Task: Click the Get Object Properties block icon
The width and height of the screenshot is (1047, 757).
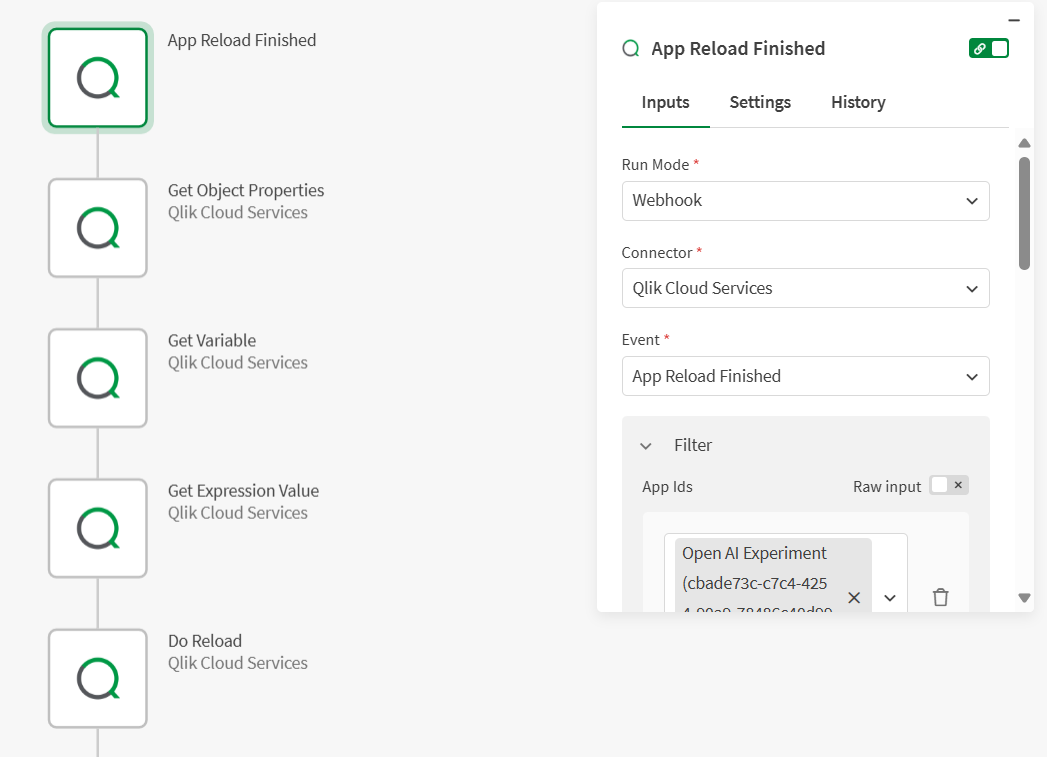Action: click(98, 228)
